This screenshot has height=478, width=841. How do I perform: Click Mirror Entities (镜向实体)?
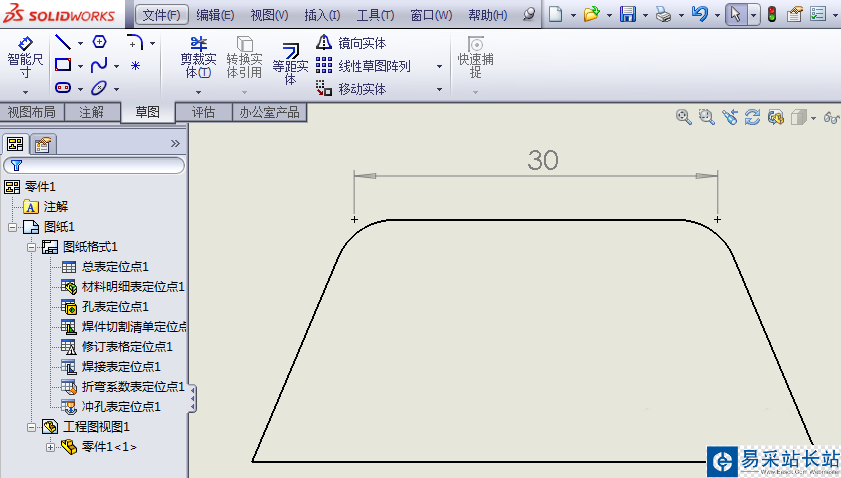351,42
